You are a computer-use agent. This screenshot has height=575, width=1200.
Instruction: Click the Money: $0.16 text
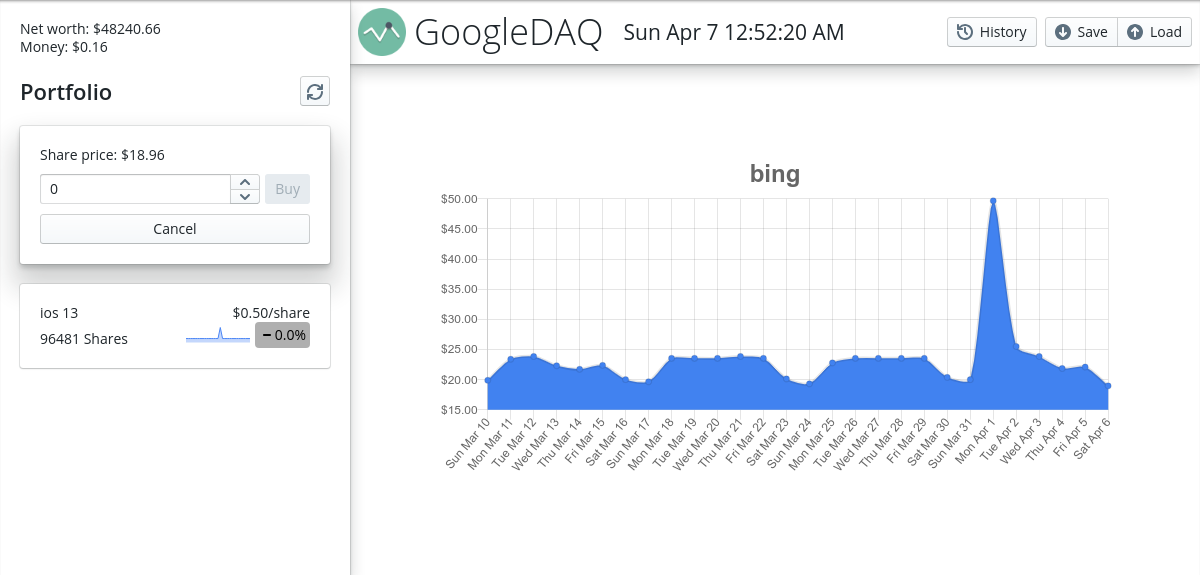pos(64,47)
